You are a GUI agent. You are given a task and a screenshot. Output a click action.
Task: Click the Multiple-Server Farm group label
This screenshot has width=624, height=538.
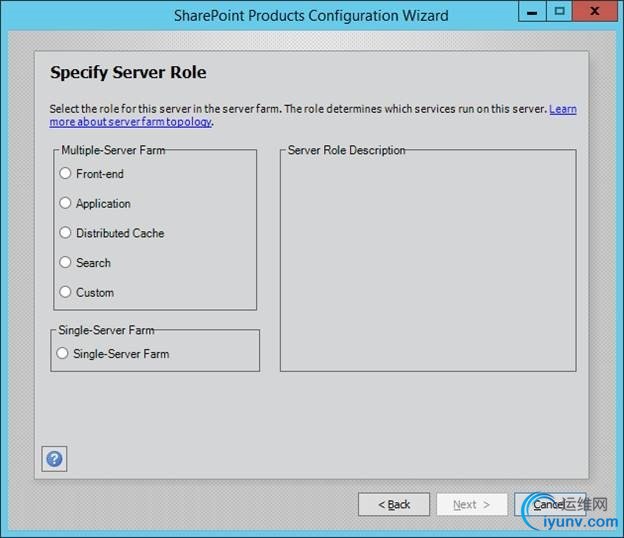[x=113, y=150]
